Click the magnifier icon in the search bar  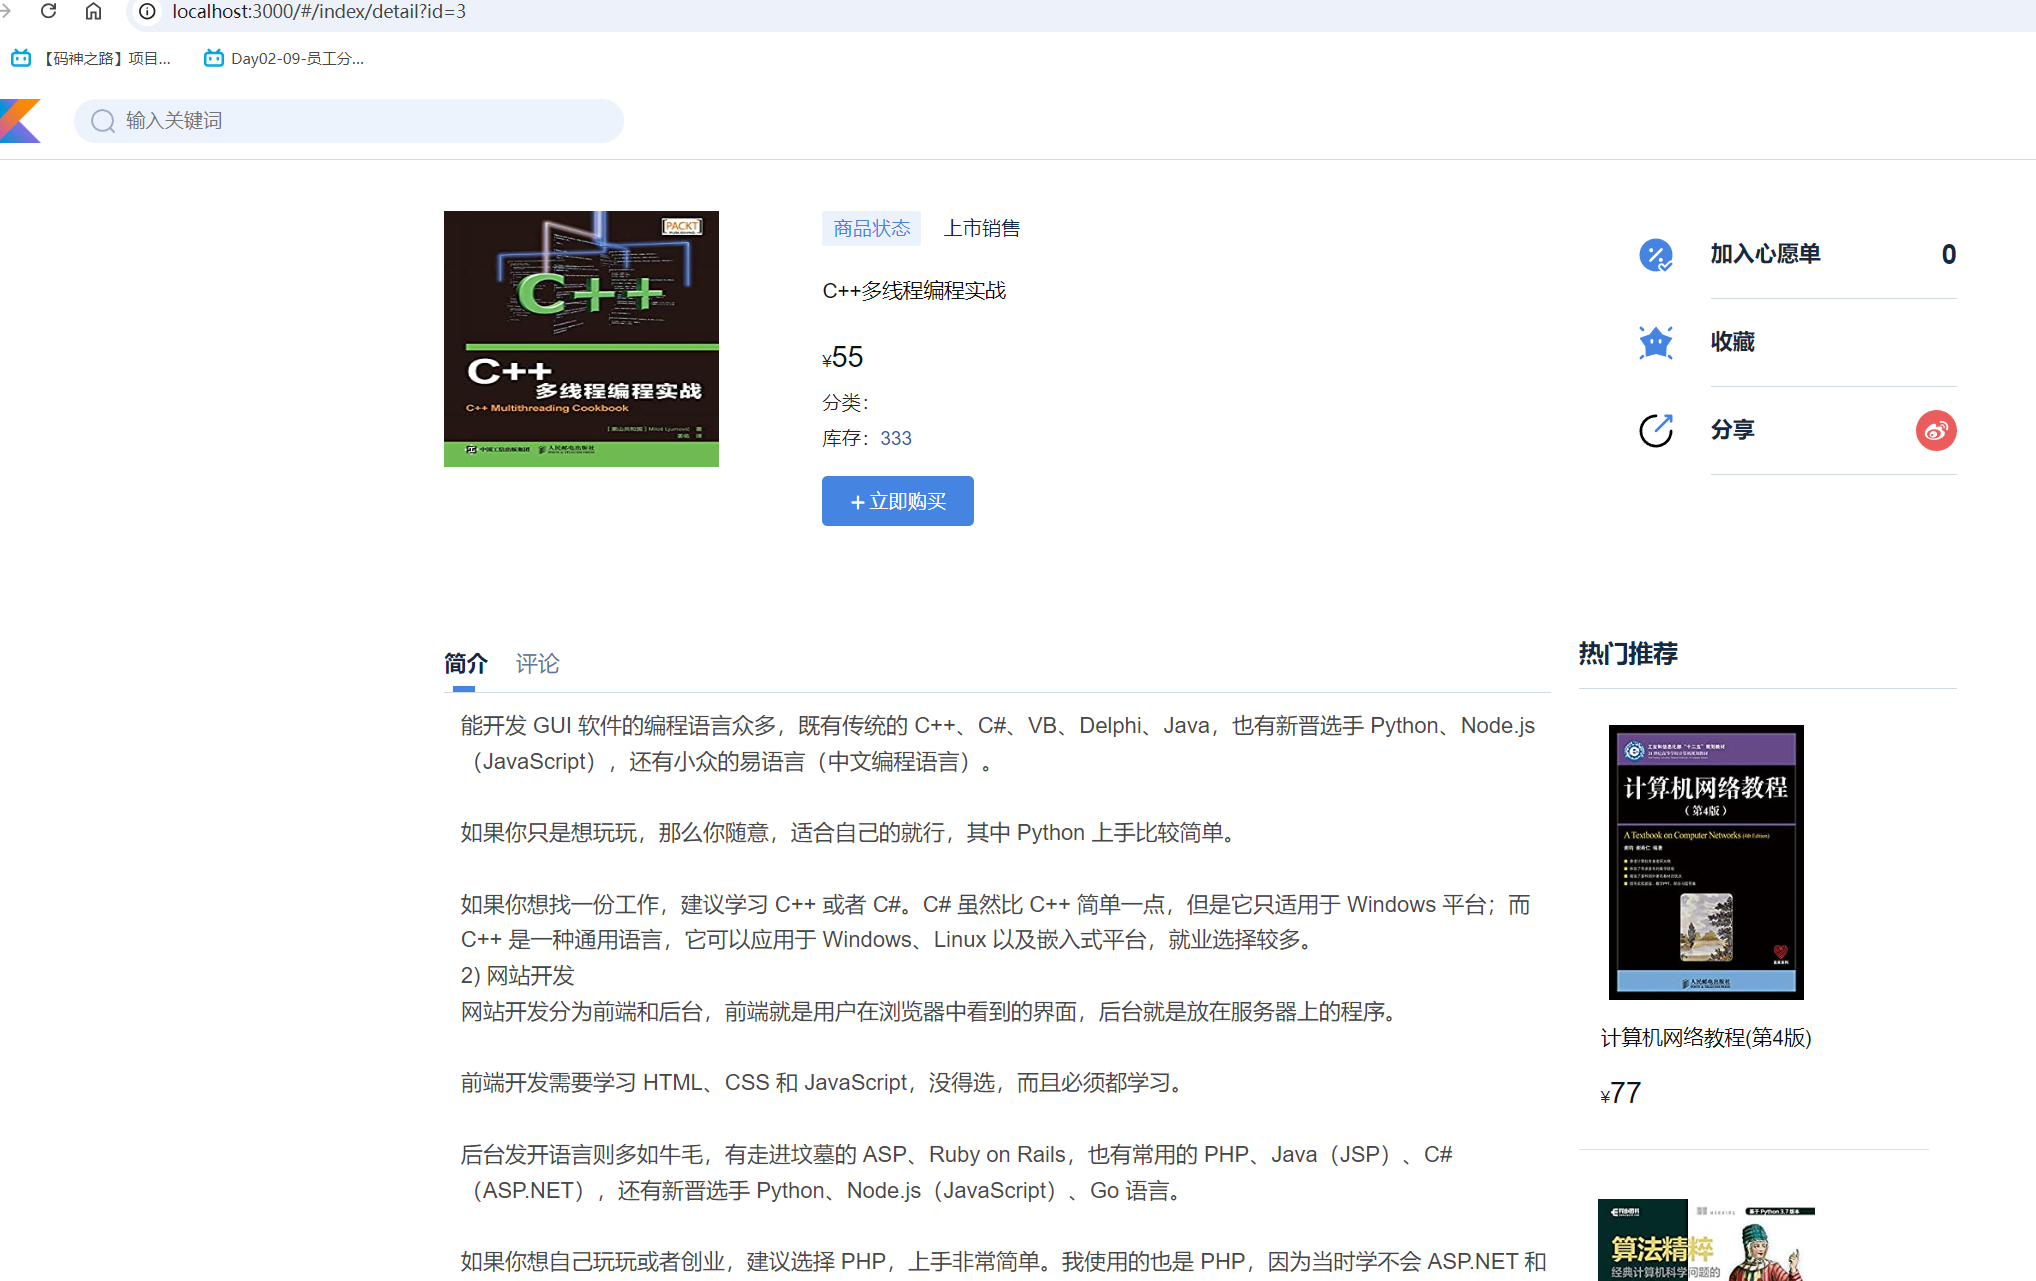(x=103, y=120)
